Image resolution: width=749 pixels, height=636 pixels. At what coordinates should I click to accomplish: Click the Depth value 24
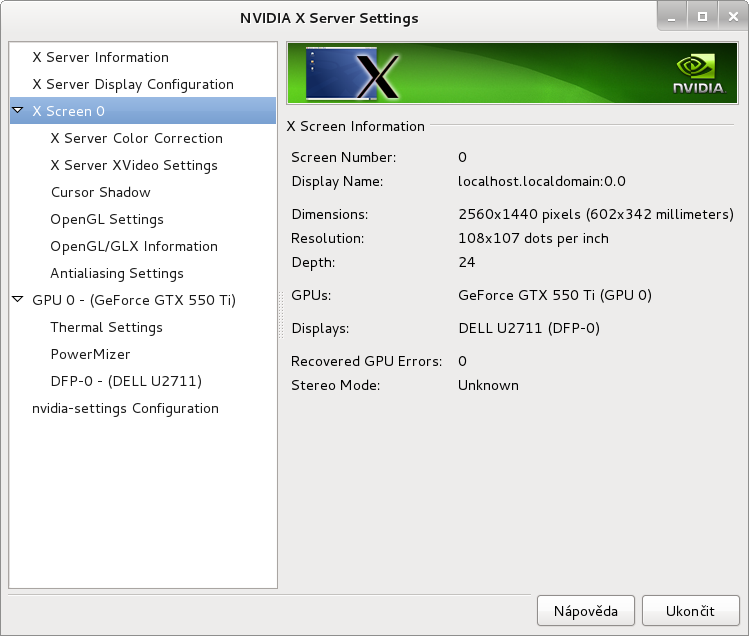[467, 262]
